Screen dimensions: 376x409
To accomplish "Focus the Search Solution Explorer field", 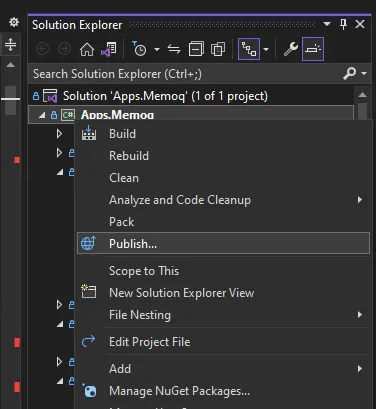I will coord(200,74).
